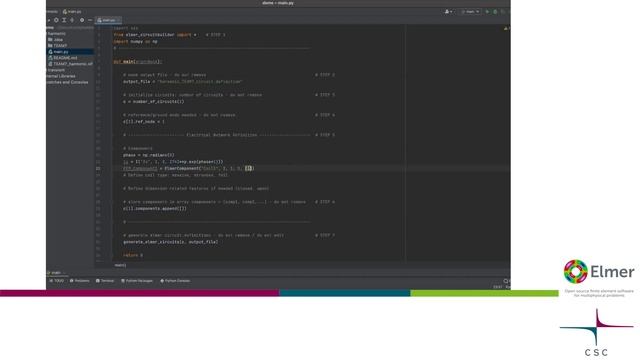Image resolution: width=640 pixels, height=360 pixels.
Task: Click the generate_elmer_circuits call line
Action: tap(171, 242)
